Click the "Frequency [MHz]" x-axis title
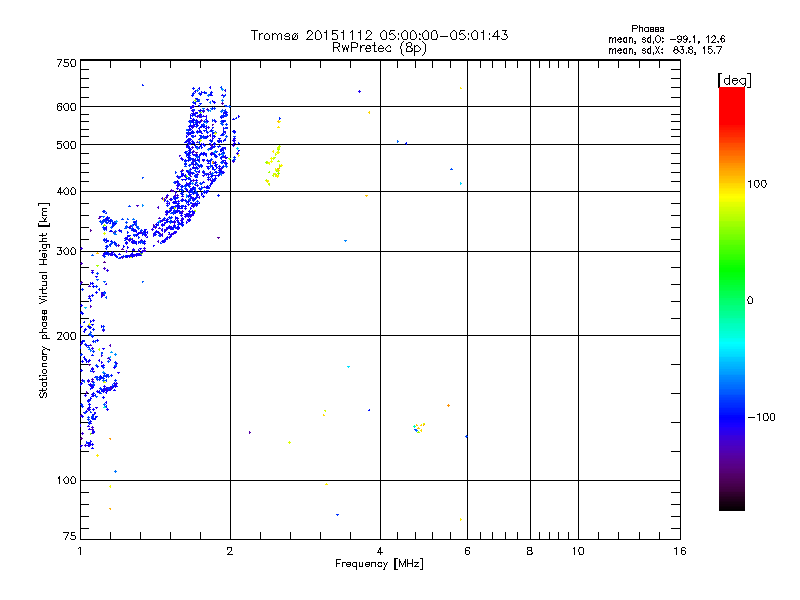The height and width of the screenshot is (600, 800). point(379,564)
